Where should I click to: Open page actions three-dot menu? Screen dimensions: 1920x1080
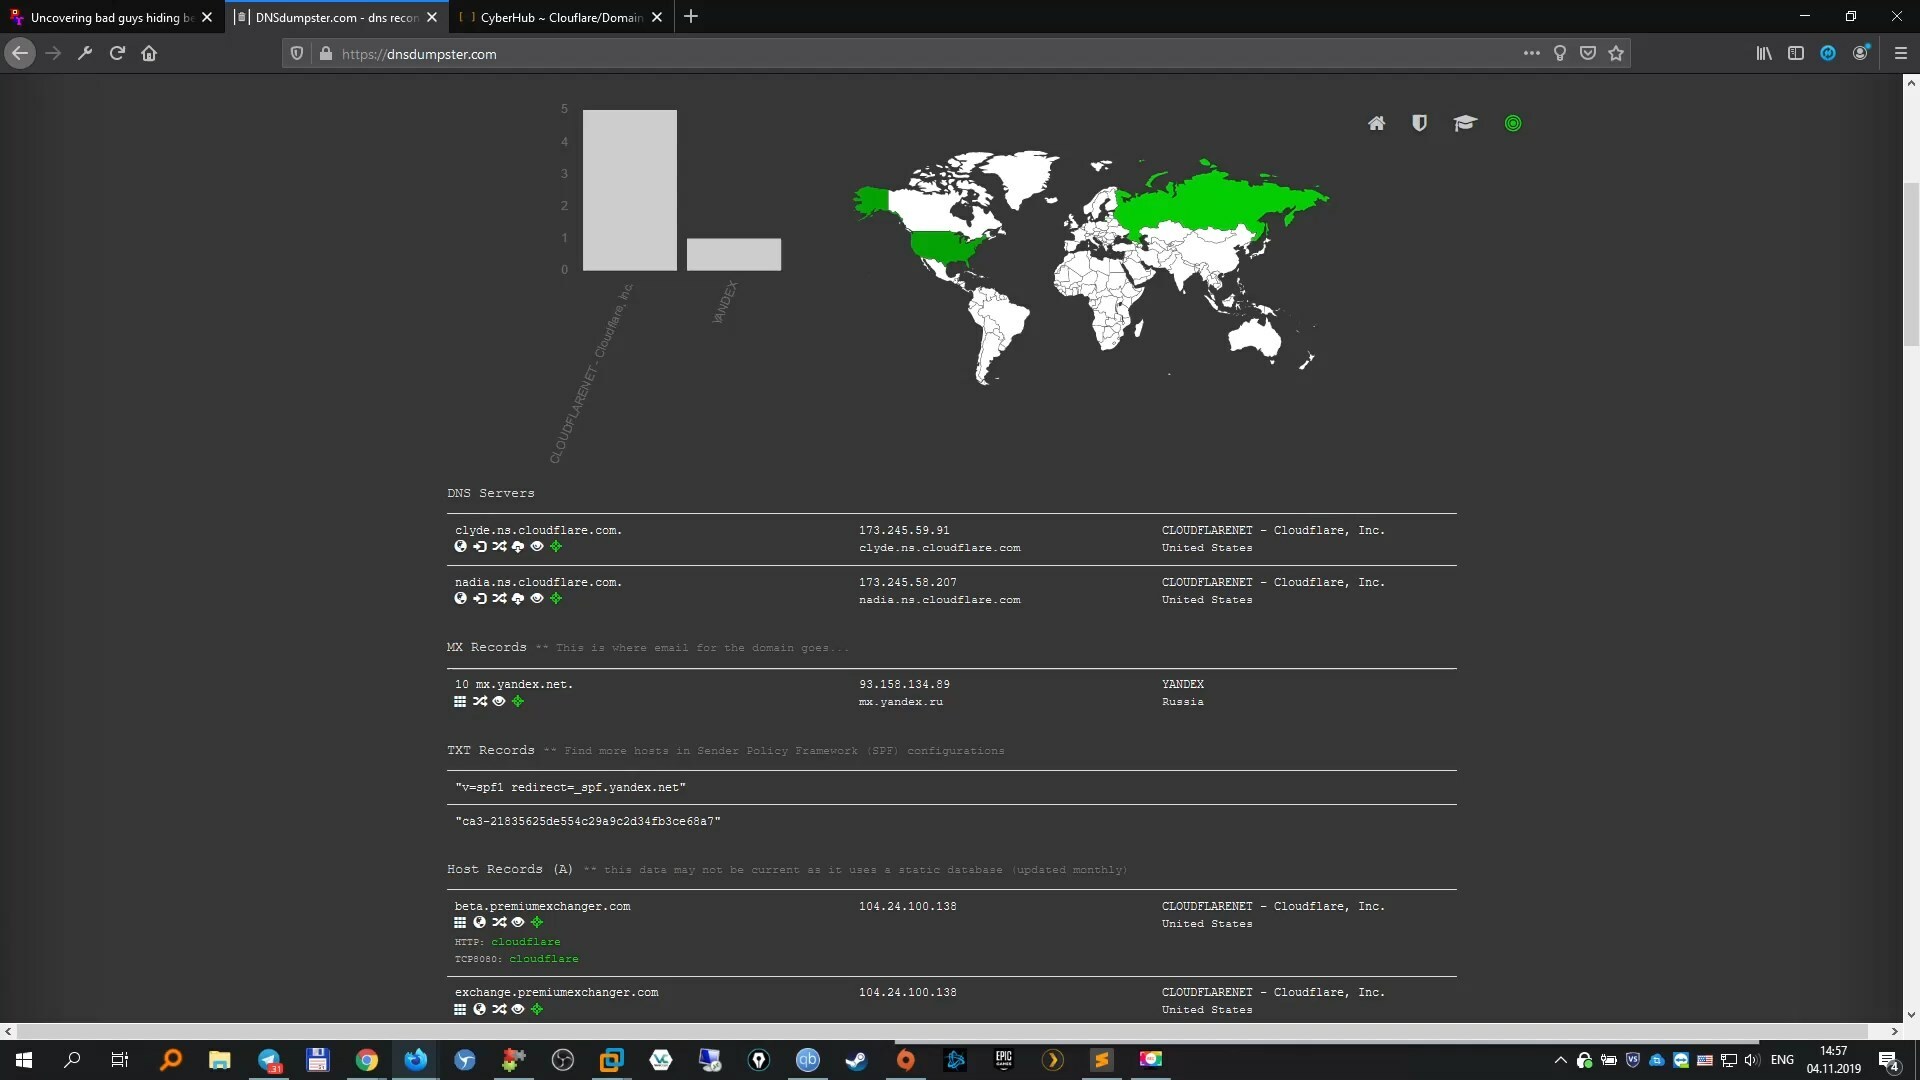tap(1531, 53)
